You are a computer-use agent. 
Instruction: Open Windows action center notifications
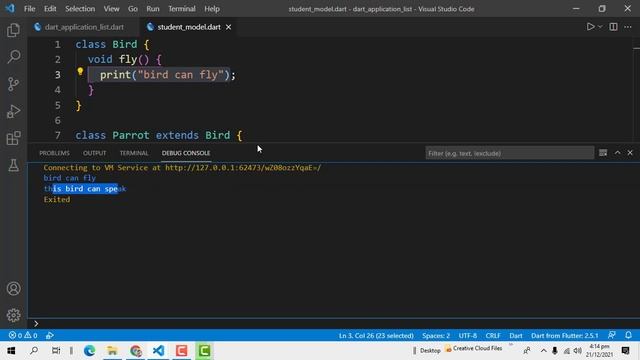[x=625, y=351]
